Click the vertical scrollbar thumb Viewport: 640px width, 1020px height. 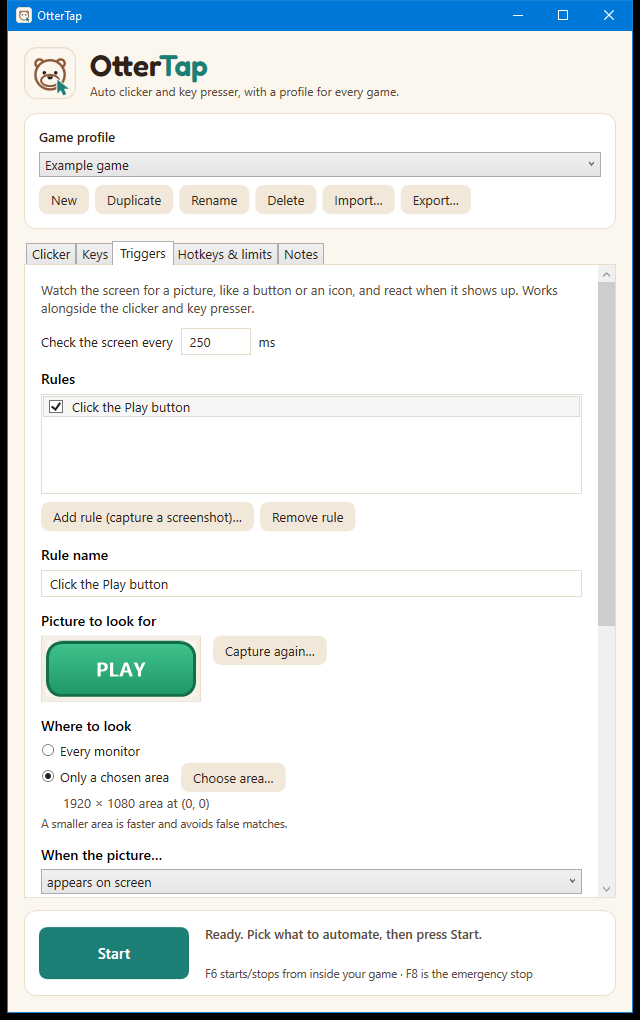(x=606, y=454)
